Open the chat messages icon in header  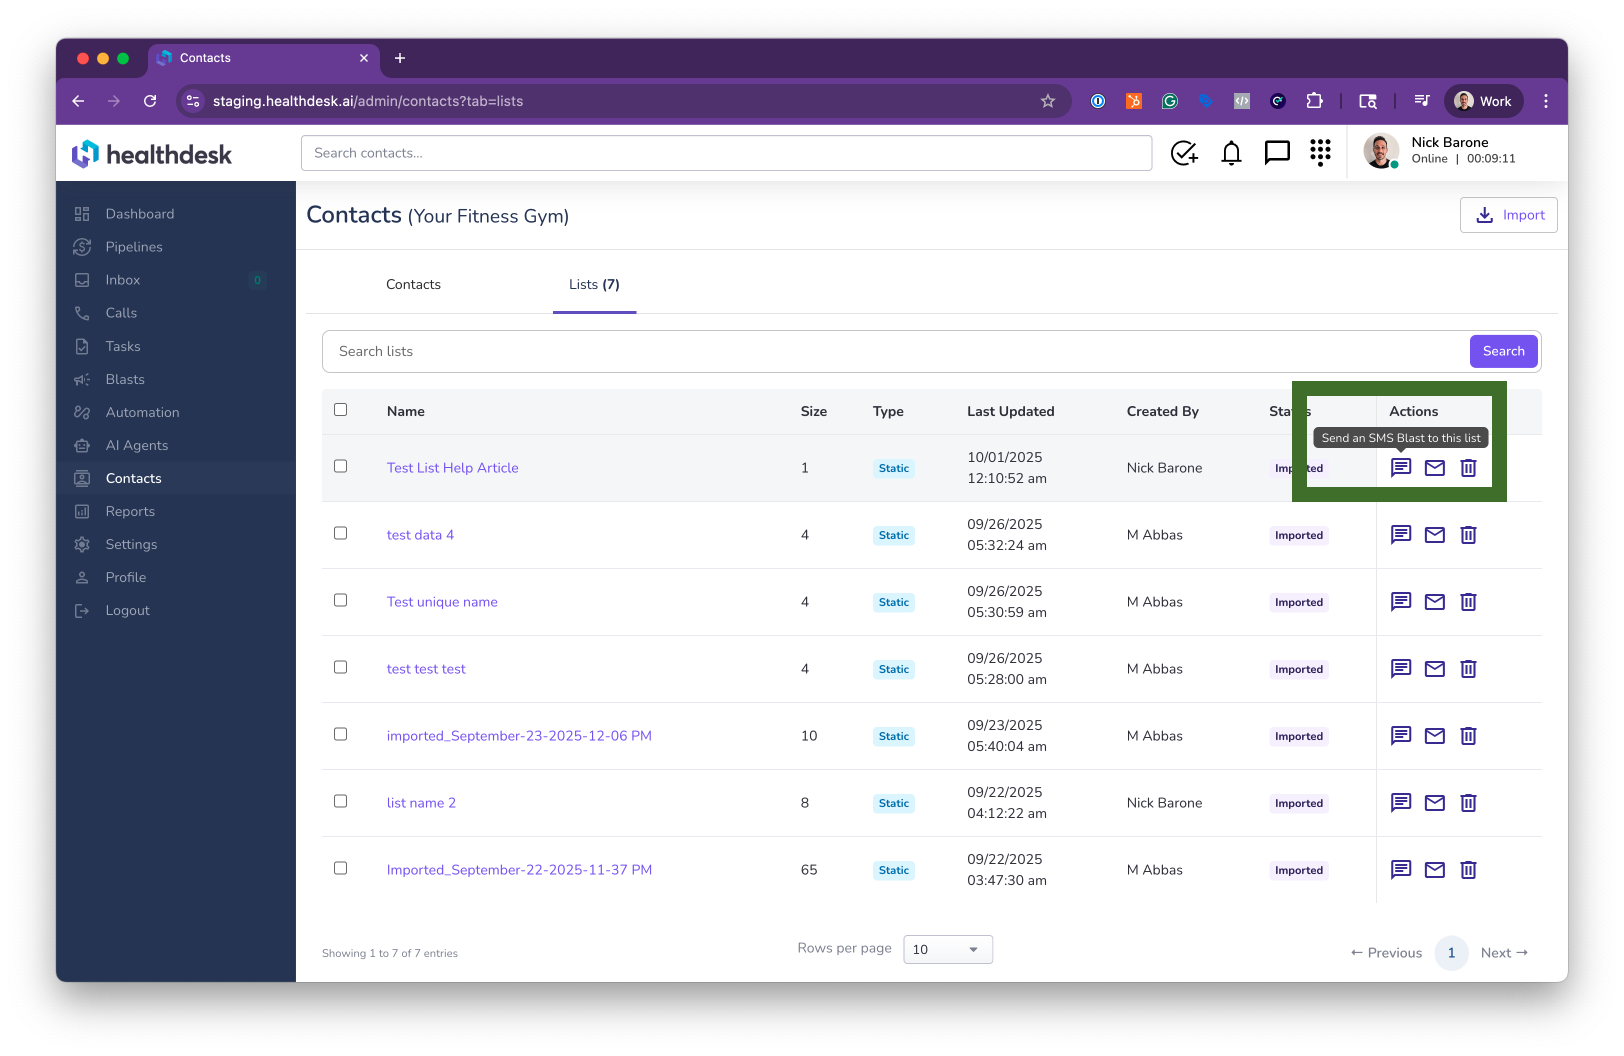click(x=1277, y=153)
